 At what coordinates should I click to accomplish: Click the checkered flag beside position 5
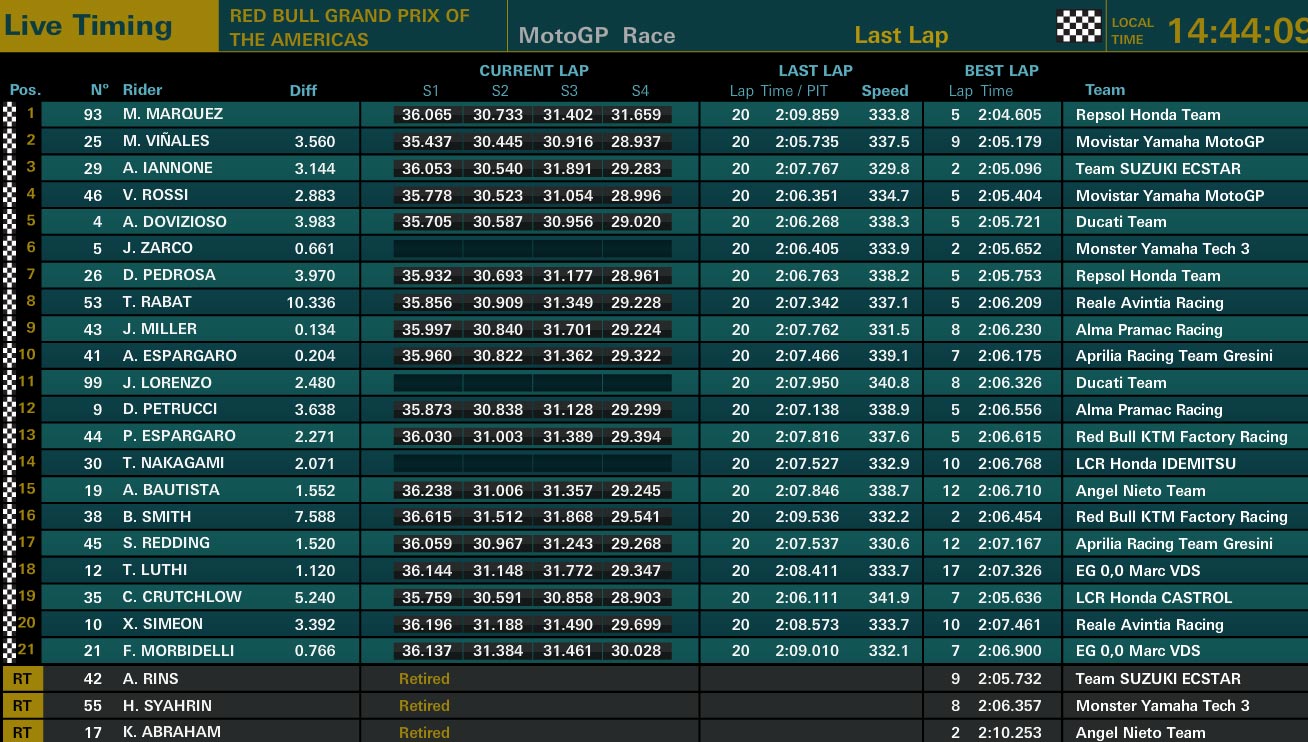click(10, 221)
